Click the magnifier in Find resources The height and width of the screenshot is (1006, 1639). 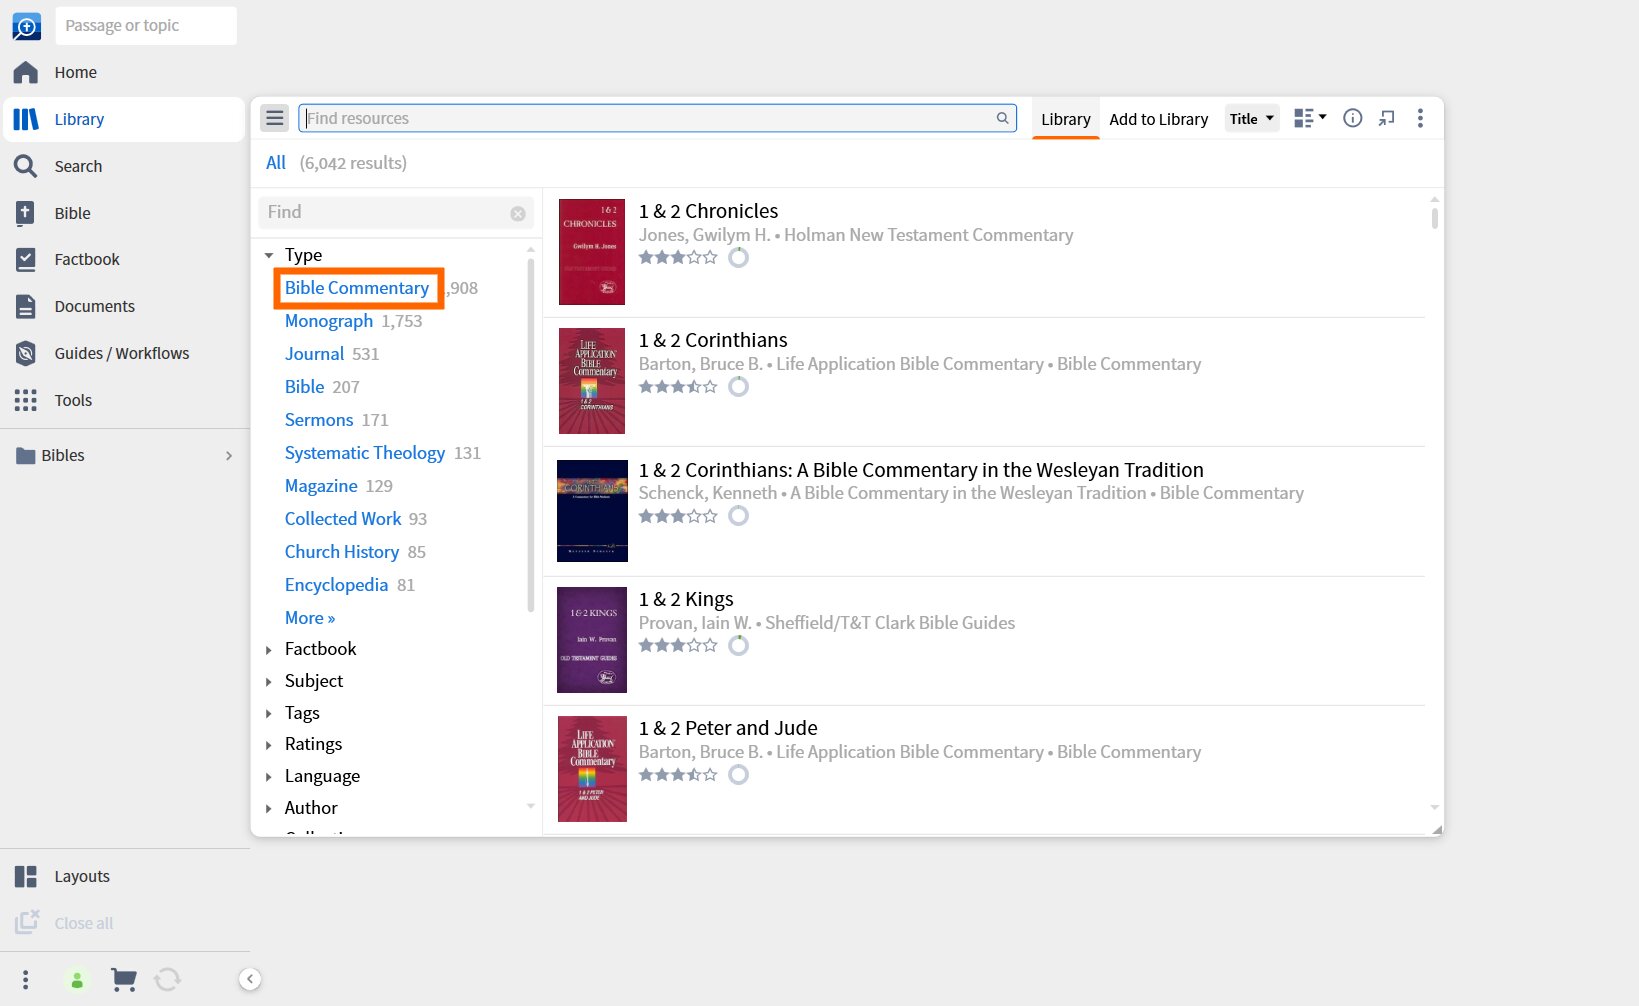pyautogui.click(x=1002, y=118)
